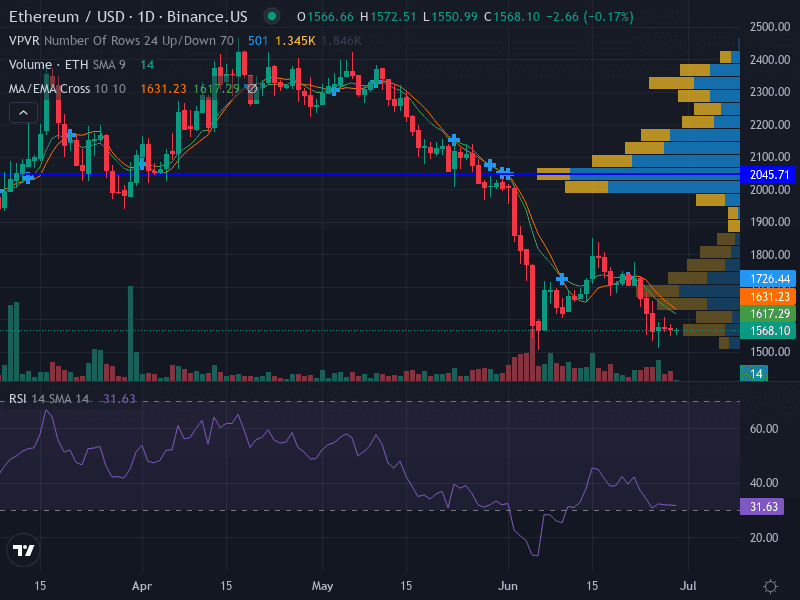
Task: Click the 2500.00 price axis label
Action: [x=770, y=27]
